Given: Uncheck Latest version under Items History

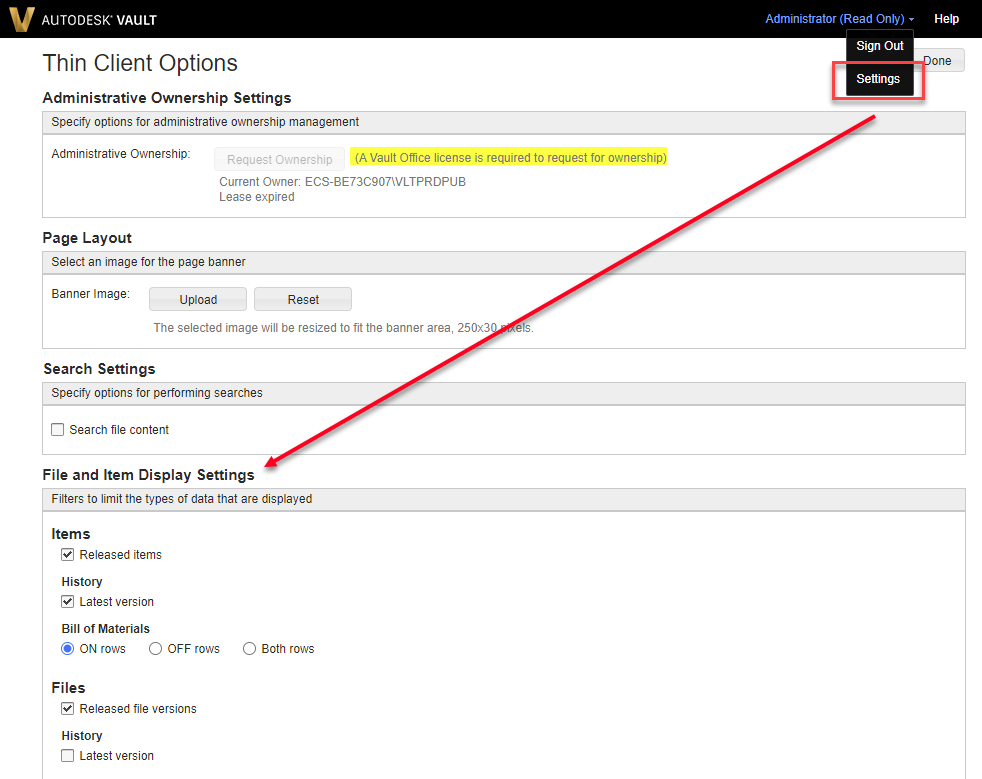Looking at the screenshot, I should [x=67, y=601].
